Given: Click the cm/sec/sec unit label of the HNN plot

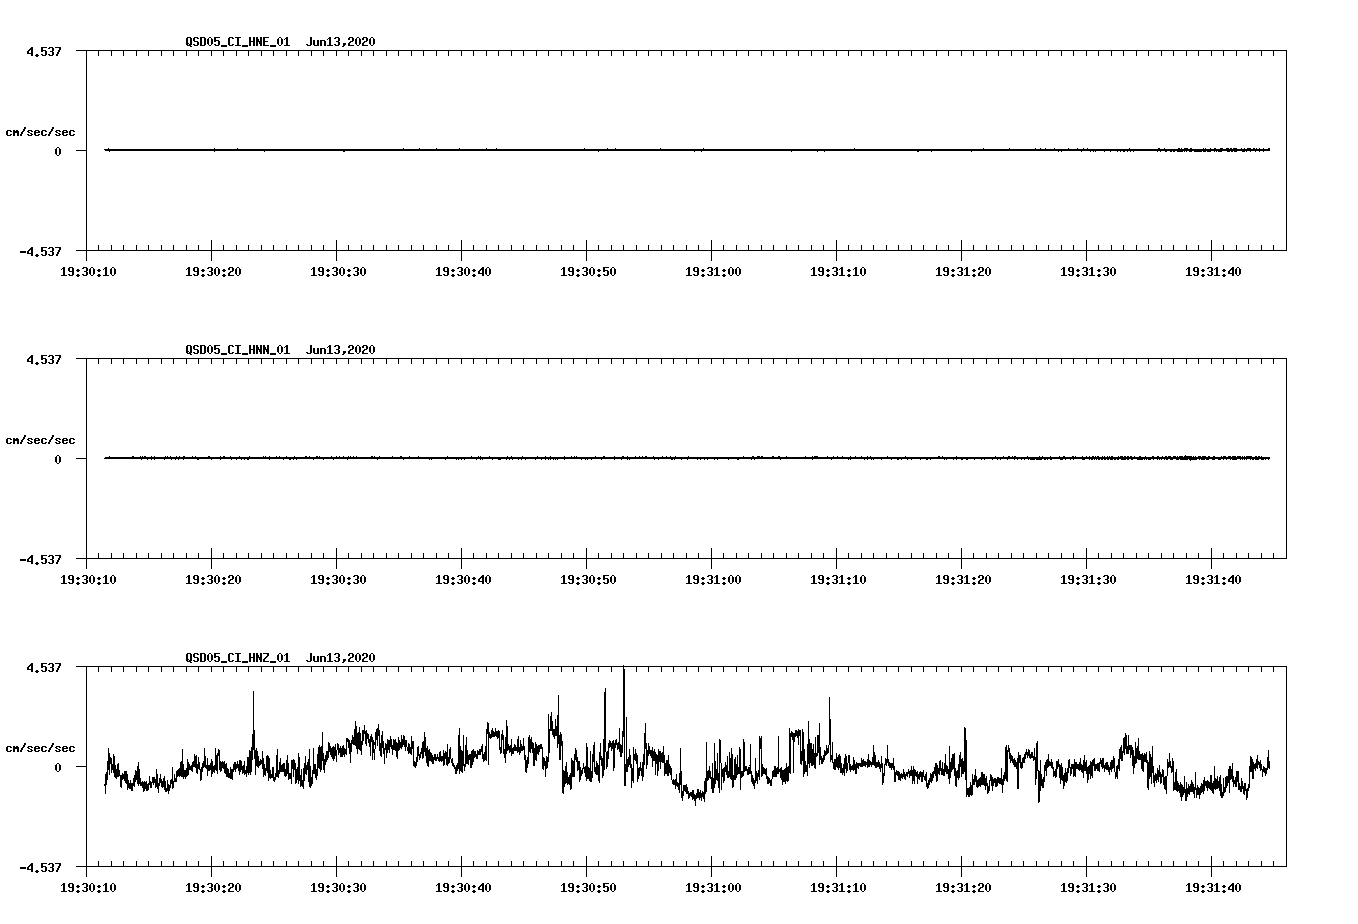Looking at the screenshot, I should [40, 440].
